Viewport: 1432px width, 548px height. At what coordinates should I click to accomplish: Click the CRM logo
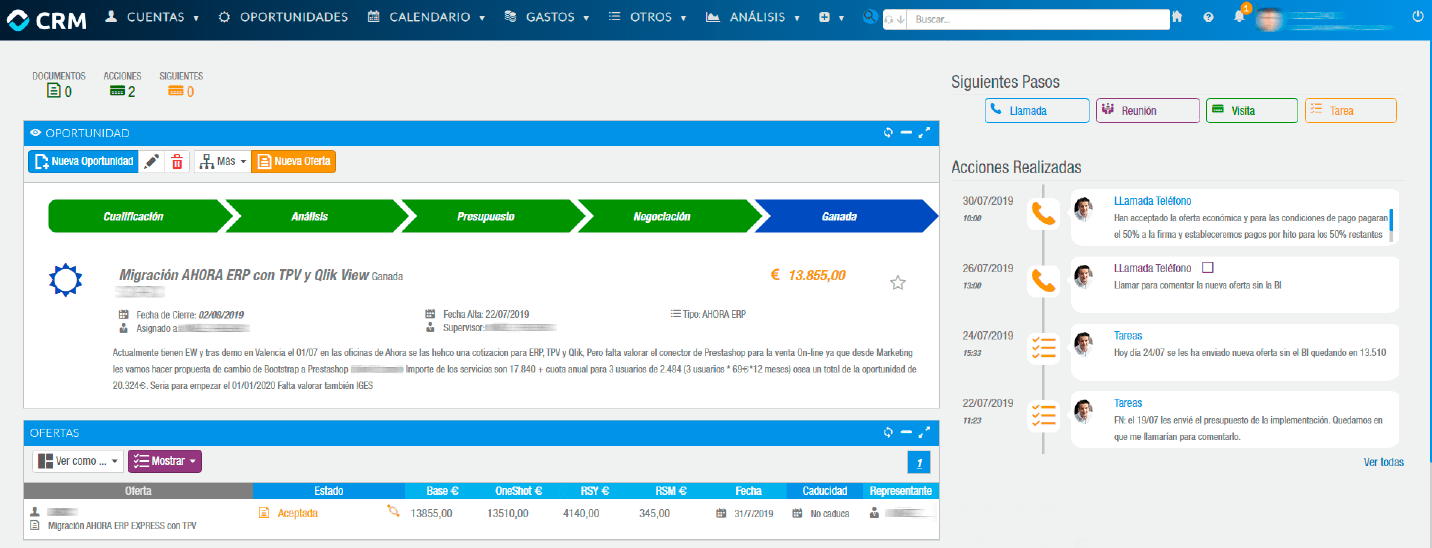(46, 18)
